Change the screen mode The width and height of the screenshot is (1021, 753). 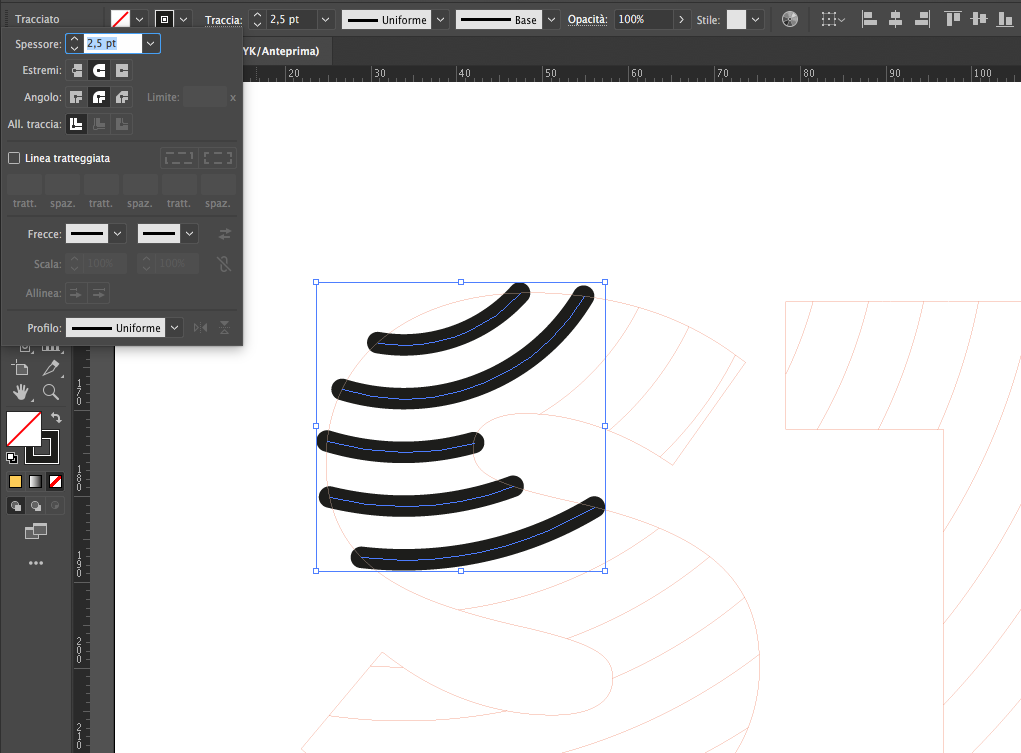[36, 532]
